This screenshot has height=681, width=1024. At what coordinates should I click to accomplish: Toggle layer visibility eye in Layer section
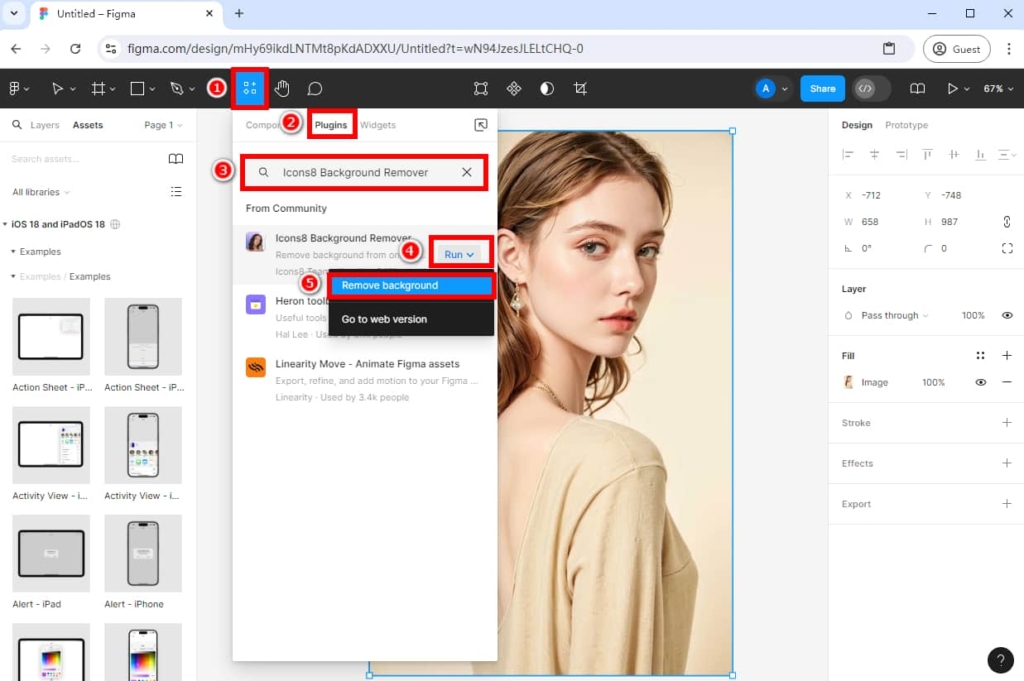click(1007, 315)
